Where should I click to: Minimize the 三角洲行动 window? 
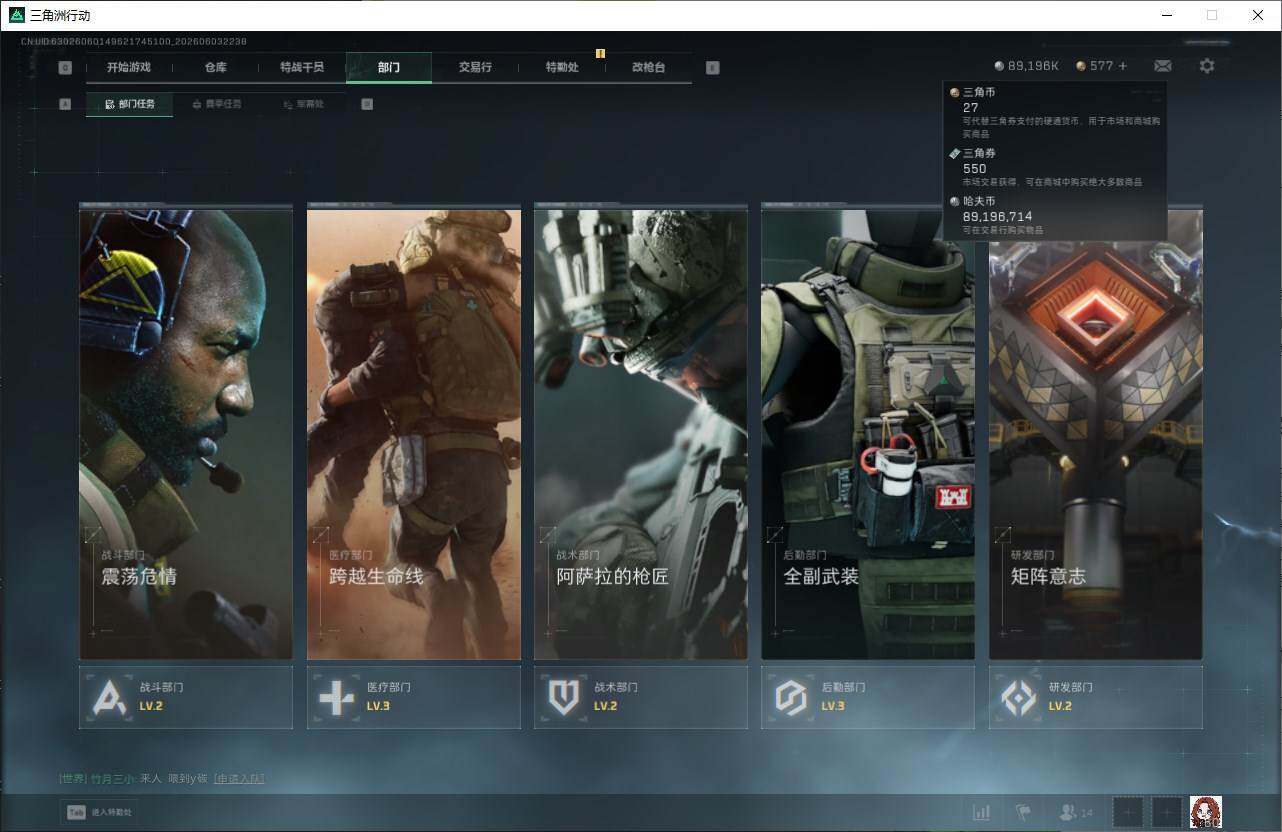(1166, 15)
